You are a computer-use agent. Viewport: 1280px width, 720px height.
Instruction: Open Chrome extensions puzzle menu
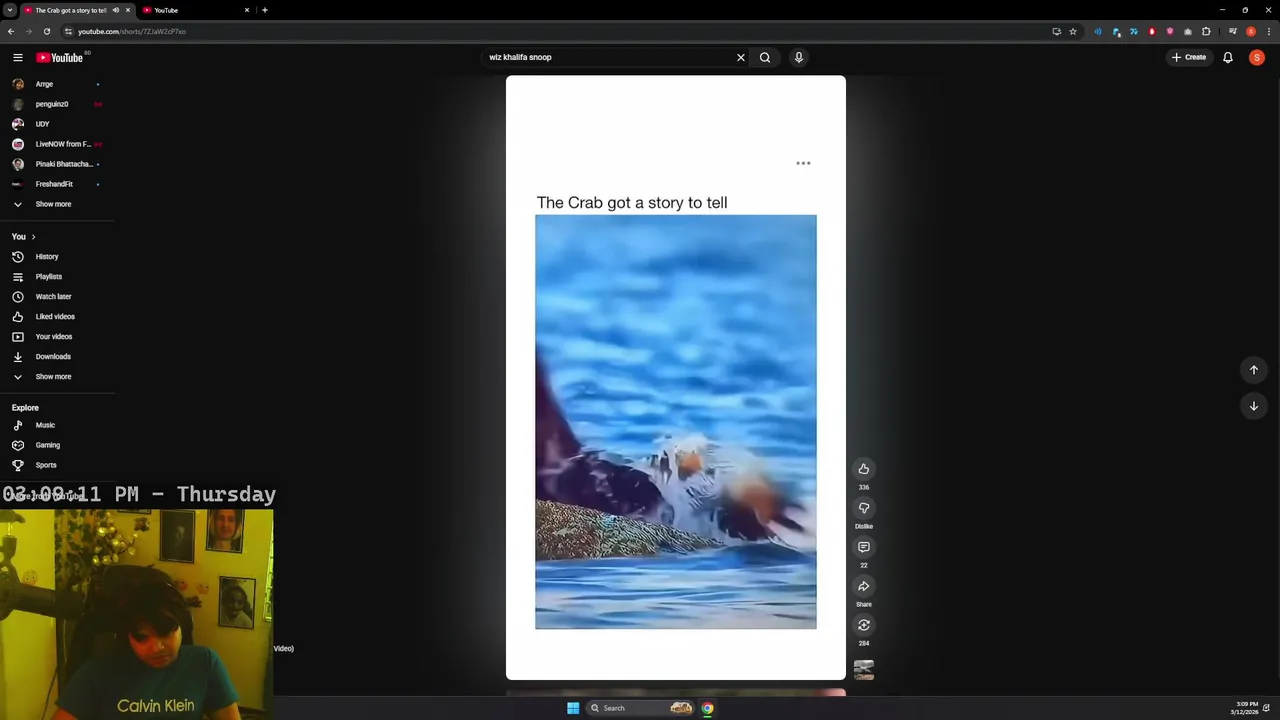click(1206, 31)
